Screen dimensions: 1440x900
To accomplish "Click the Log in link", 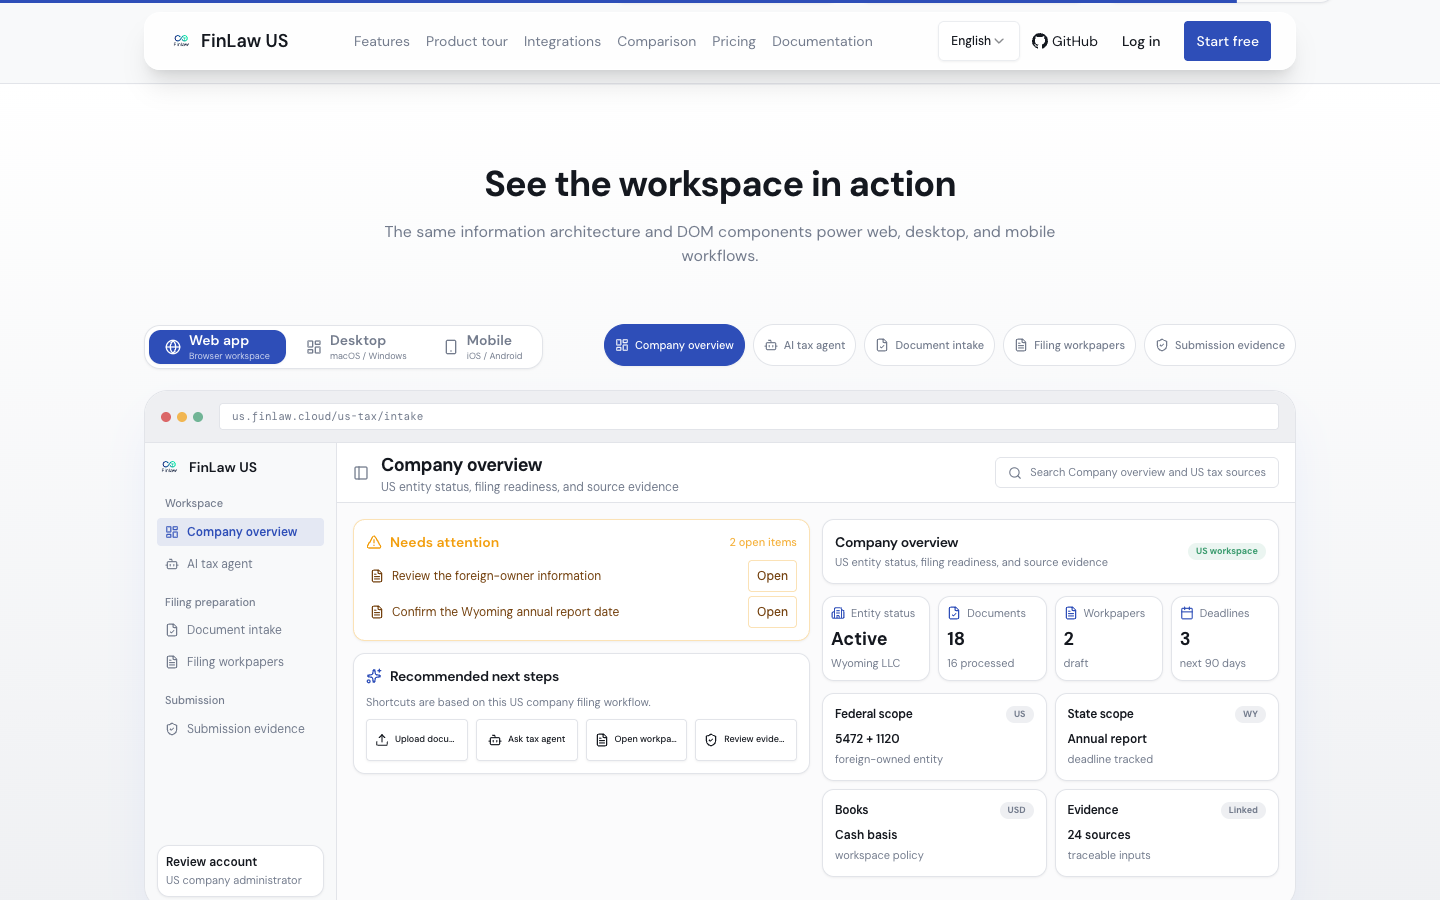I will [x=1141, y=41].
